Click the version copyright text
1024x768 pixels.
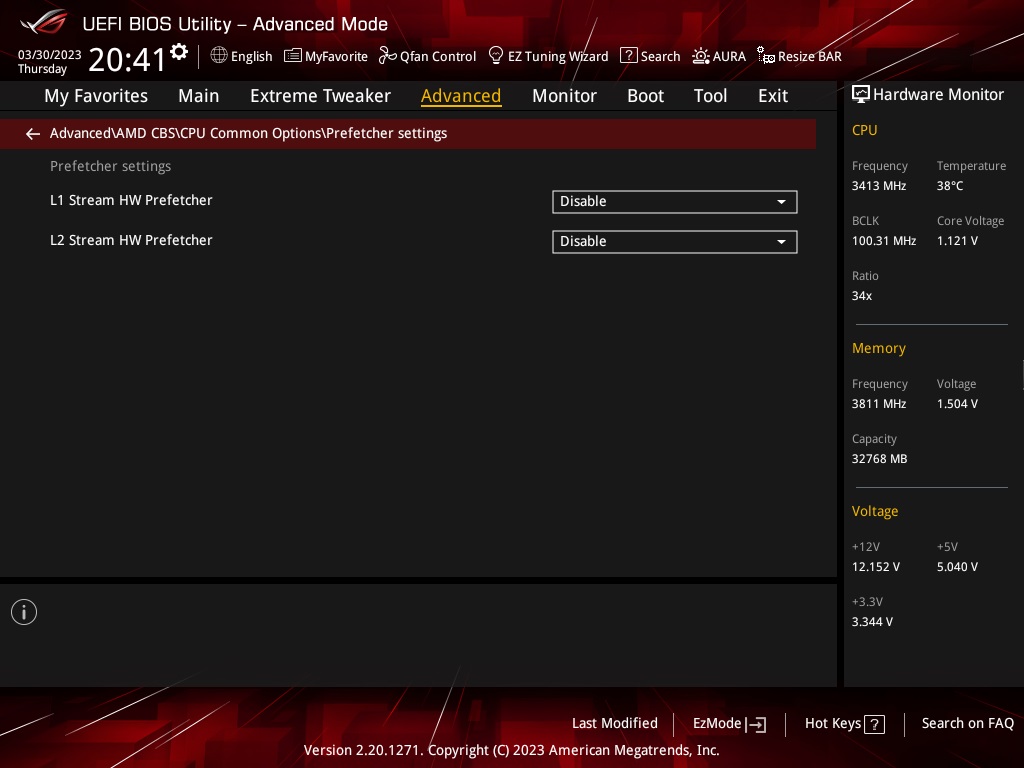coord(511,750)
